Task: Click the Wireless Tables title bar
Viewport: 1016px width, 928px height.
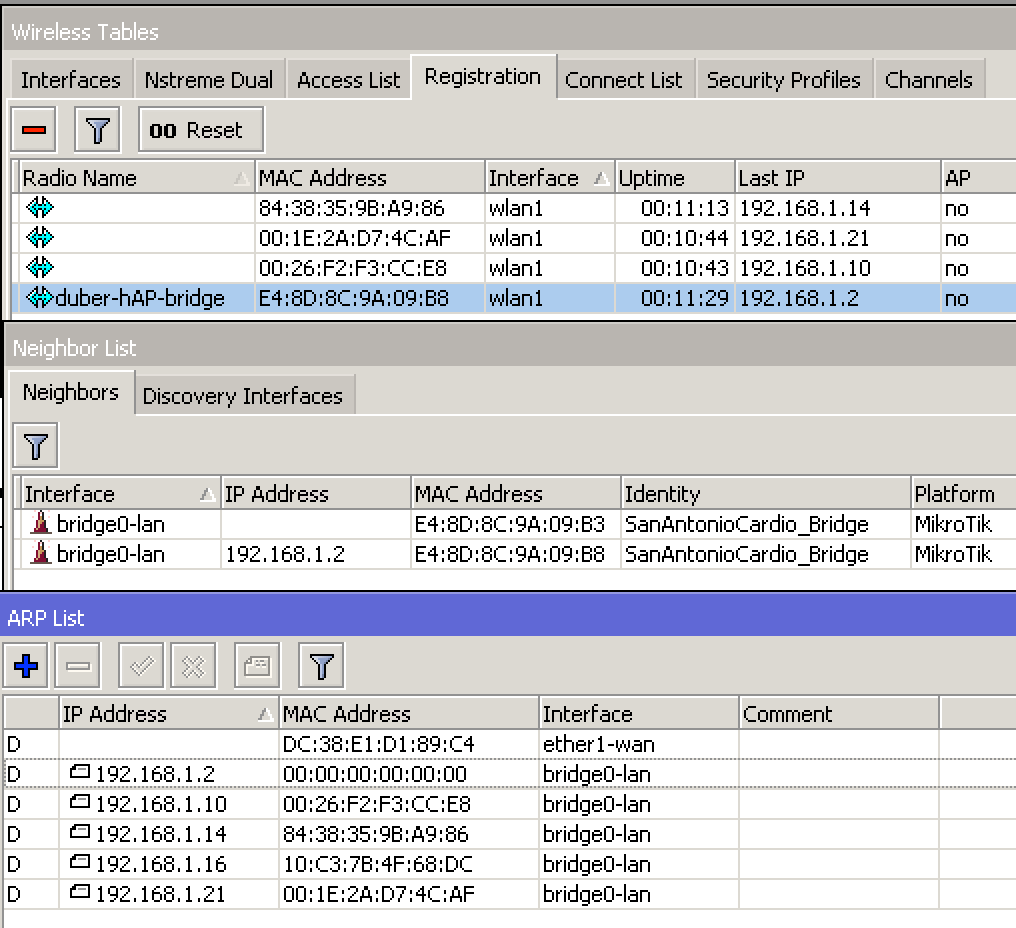Action: coord(509,31)
